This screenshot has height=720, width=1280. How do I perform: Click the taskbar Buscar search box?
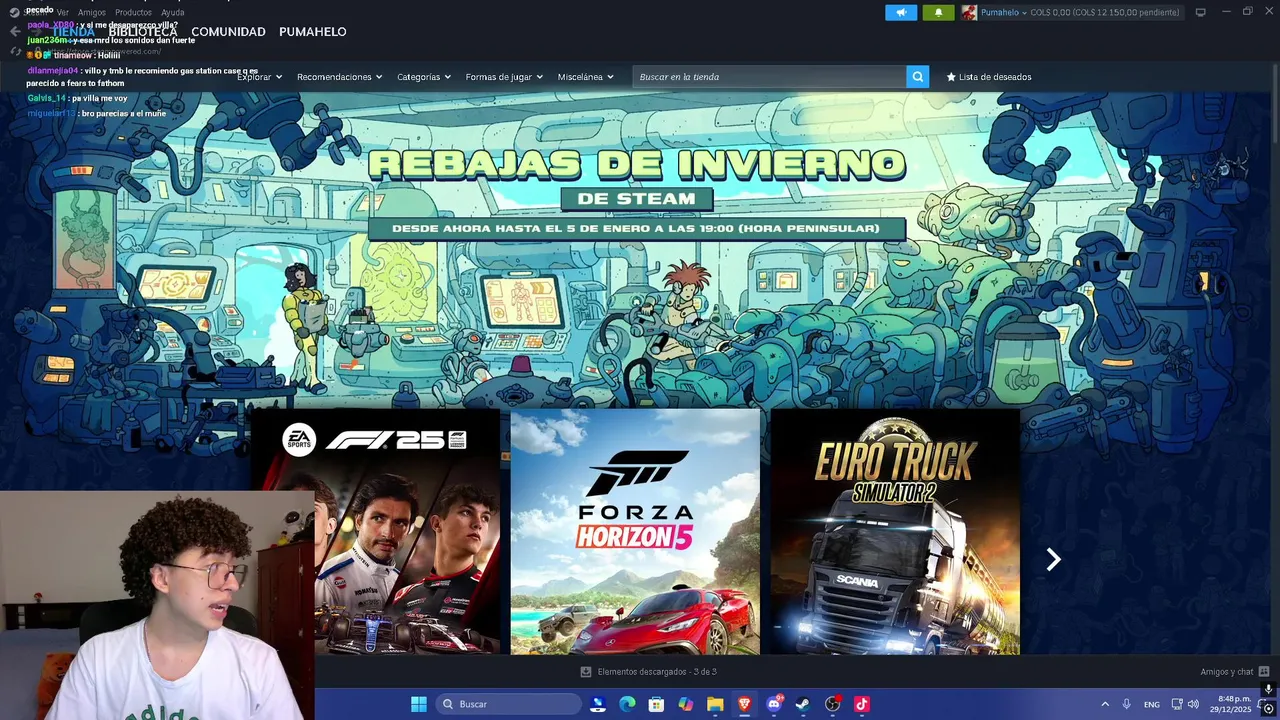(x=507, y=704)
